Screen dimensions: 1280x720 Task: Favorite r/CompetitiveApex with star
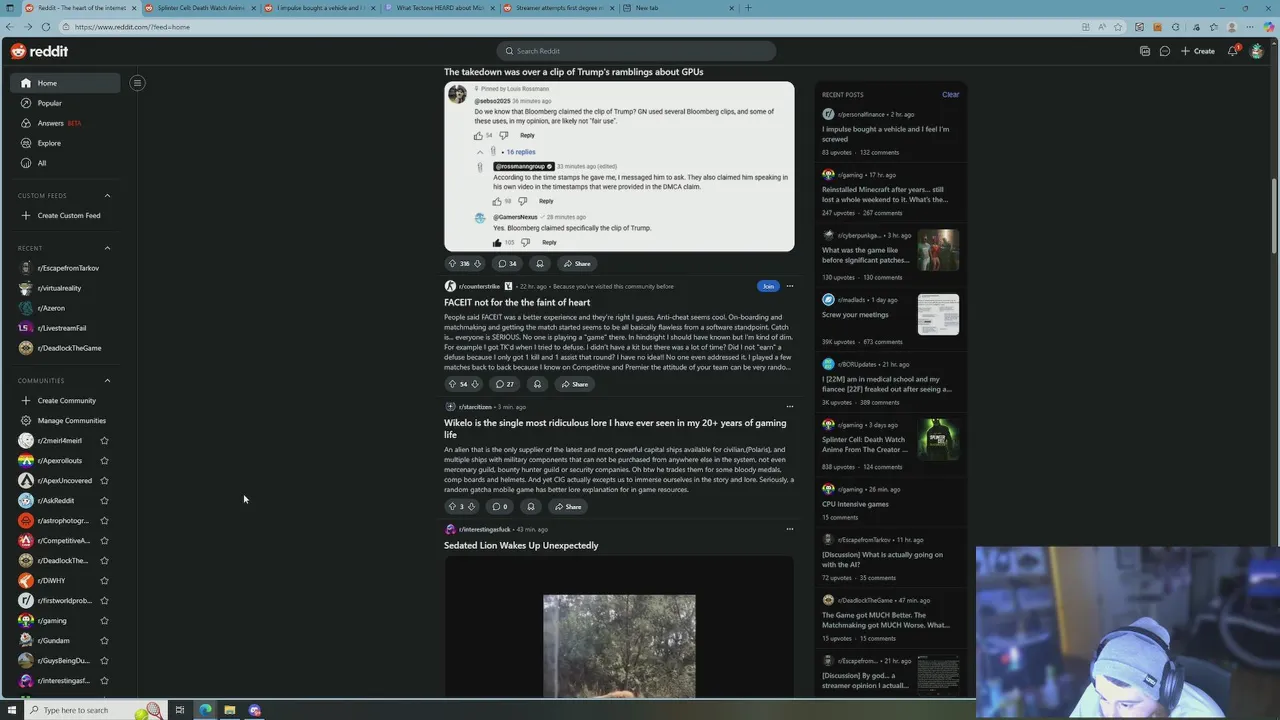[x=104, y=540]
